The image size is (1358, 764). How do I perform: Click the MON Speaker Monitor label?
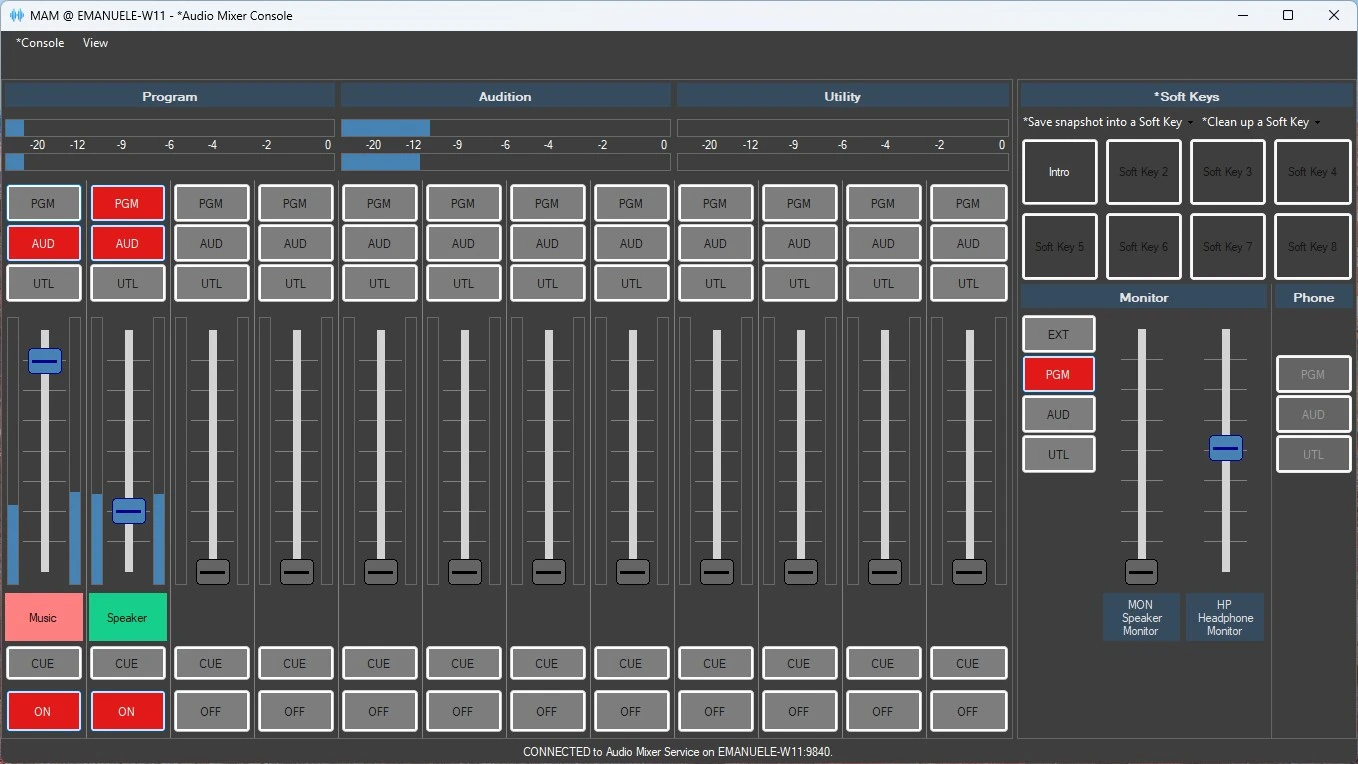point(1140,617)
